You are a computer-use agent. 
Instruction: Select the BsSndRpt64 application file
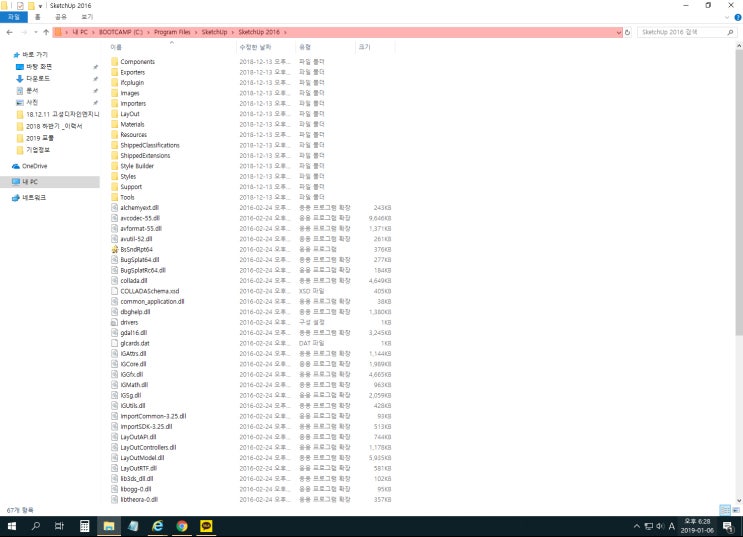136,249
